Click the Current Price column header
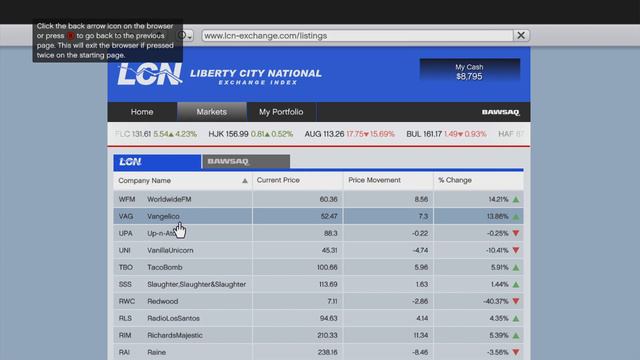The image size is (640, 360). [298, 180]
